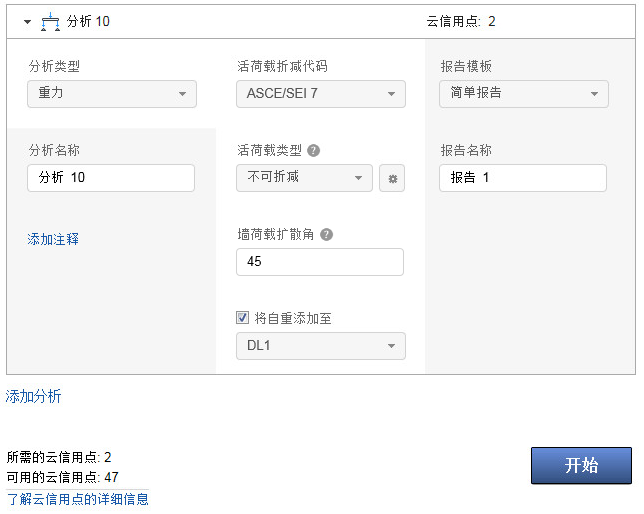Expand the 不可折减 live load type dropdown

point(305,178)
